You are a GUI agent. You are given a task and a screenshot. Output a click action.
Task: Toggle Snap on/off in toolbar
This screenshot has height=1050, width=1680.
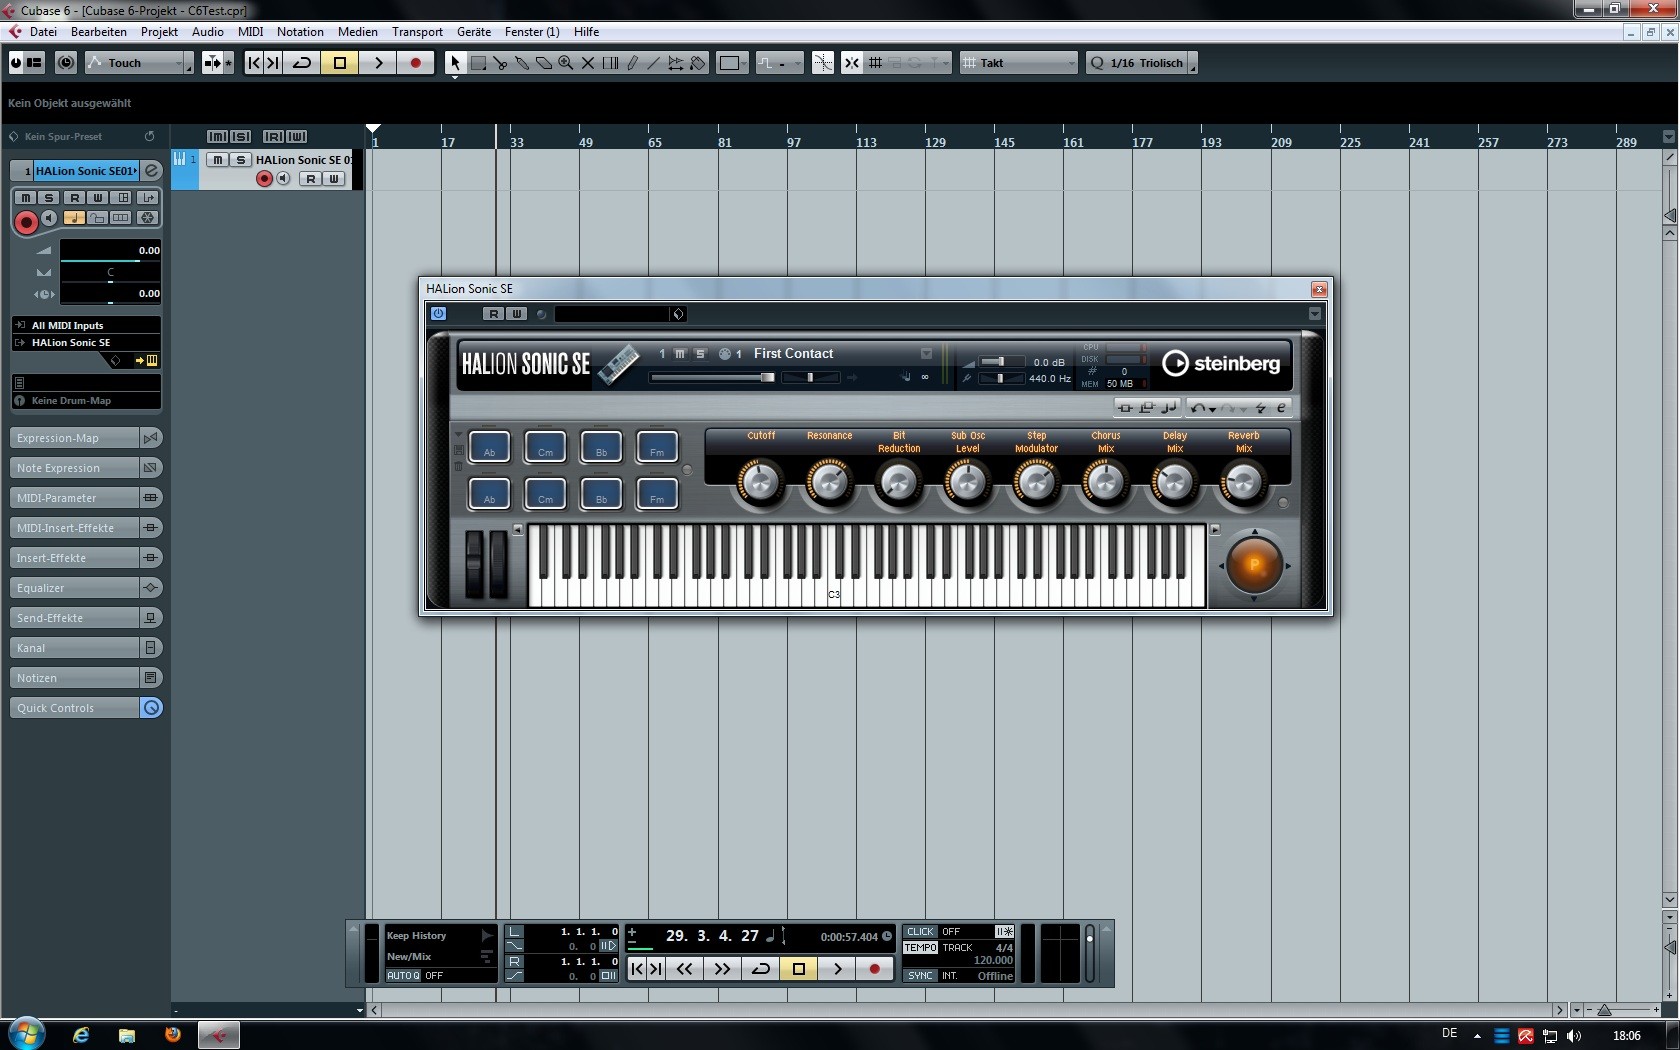tap(852, 63)
